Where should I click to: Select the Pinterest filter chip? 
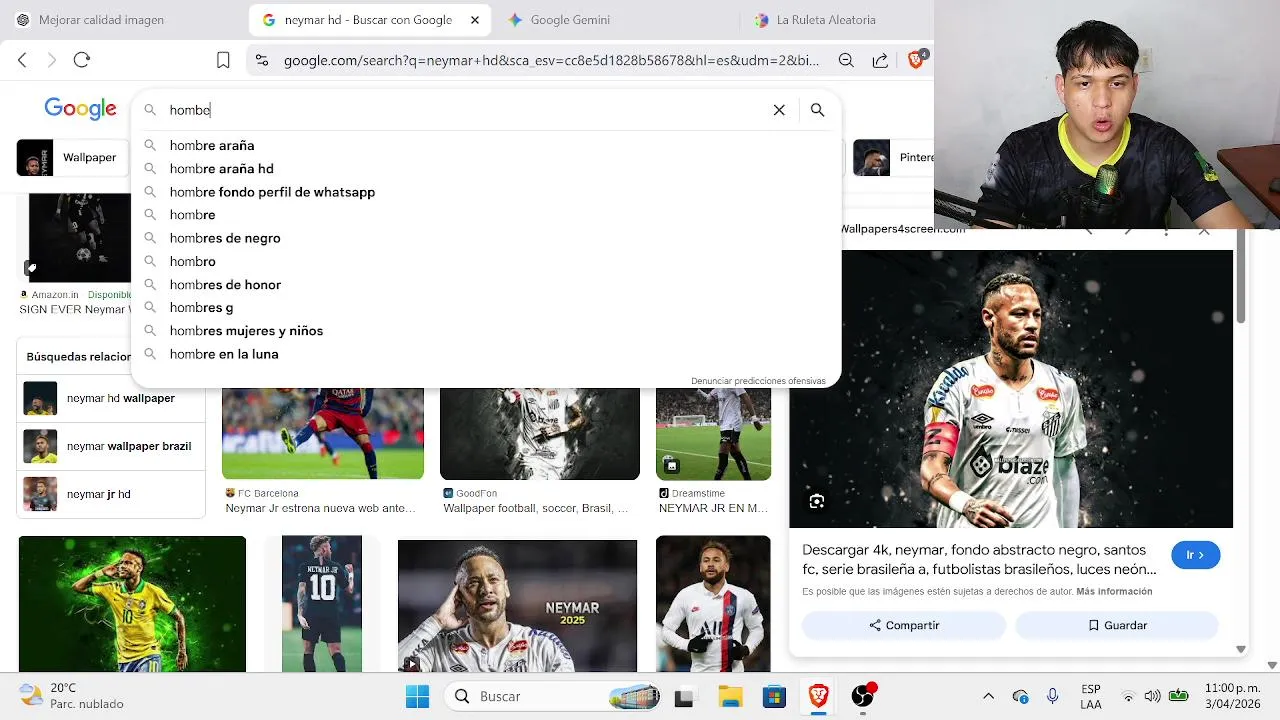pyautogui.click(x=894, y=158)
